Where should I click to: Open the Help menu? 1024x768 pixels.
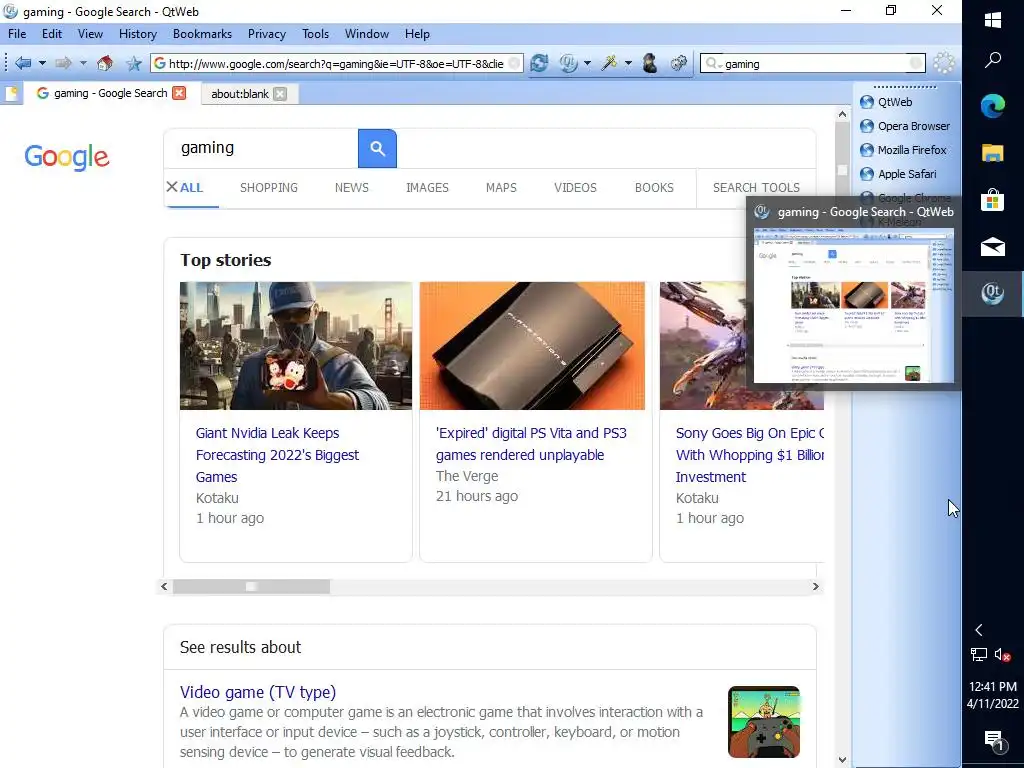(x=417, y=34)
